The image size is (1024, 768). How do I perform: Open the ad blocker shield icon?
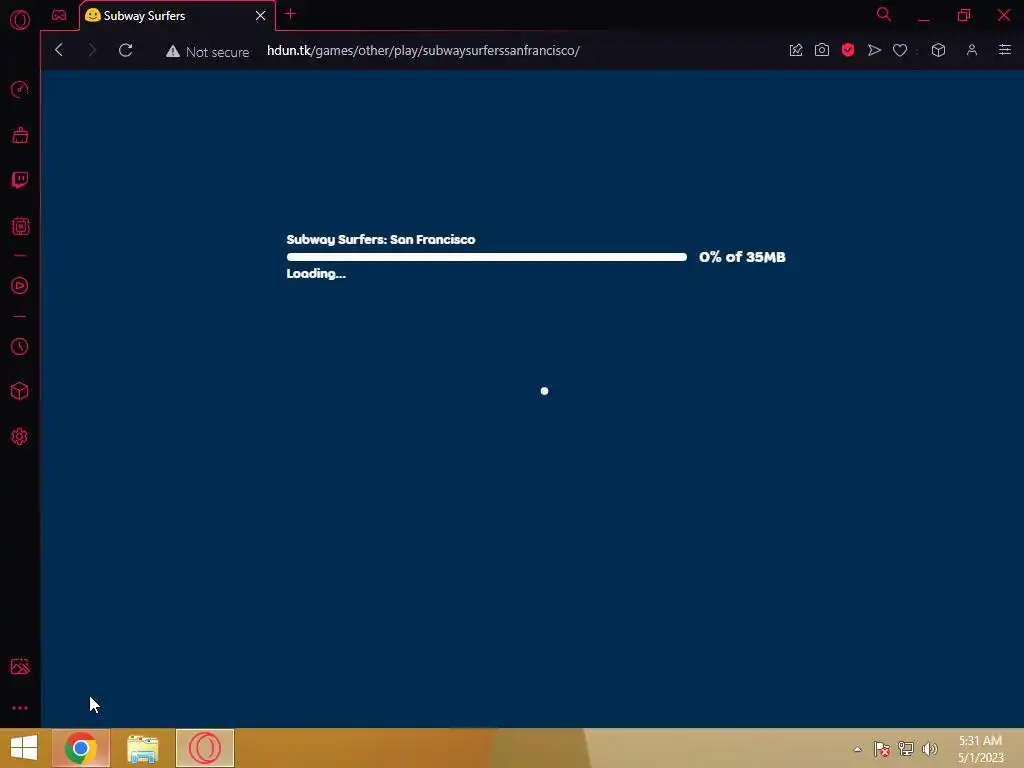[848, 50]
